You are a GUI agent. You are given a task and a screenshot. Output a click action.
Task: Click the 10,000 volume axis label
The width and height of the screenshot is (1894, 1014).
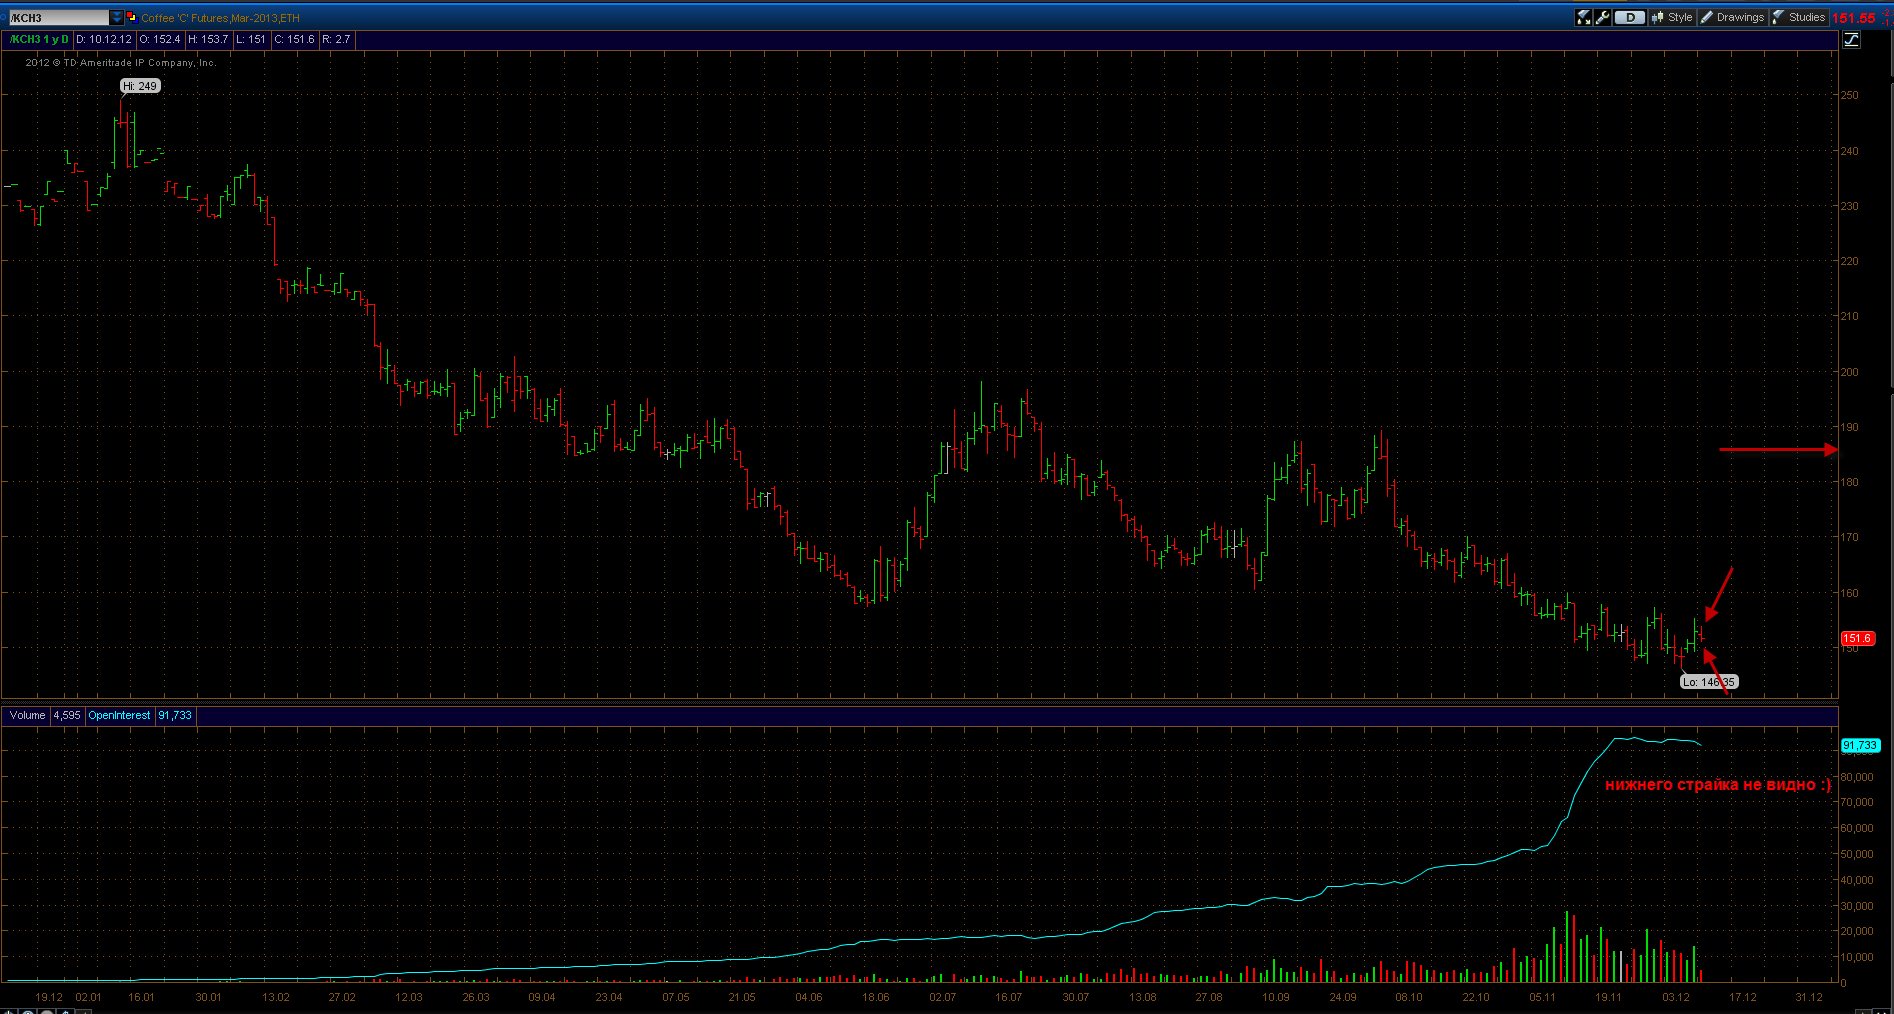[x=1857, y=957]
